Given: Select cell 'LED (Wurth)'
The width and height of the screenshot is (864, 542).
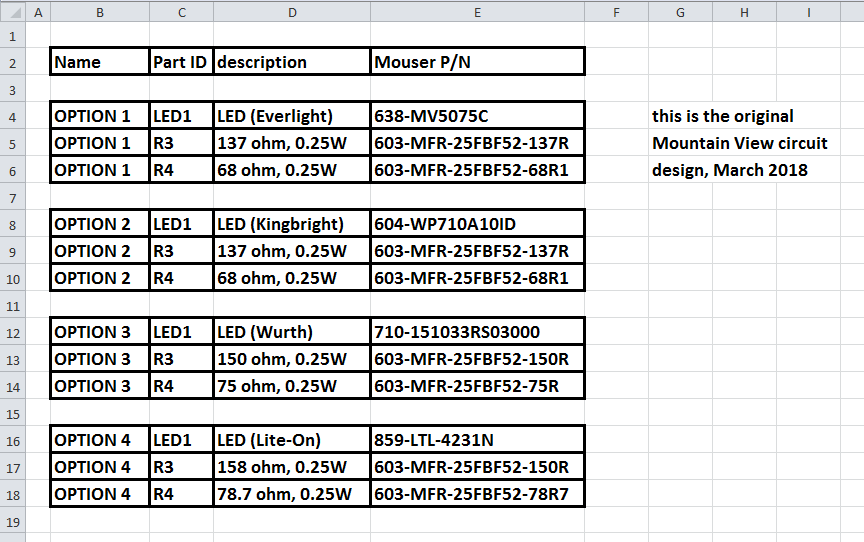Looking at the screenshot, I should (292, 332).
